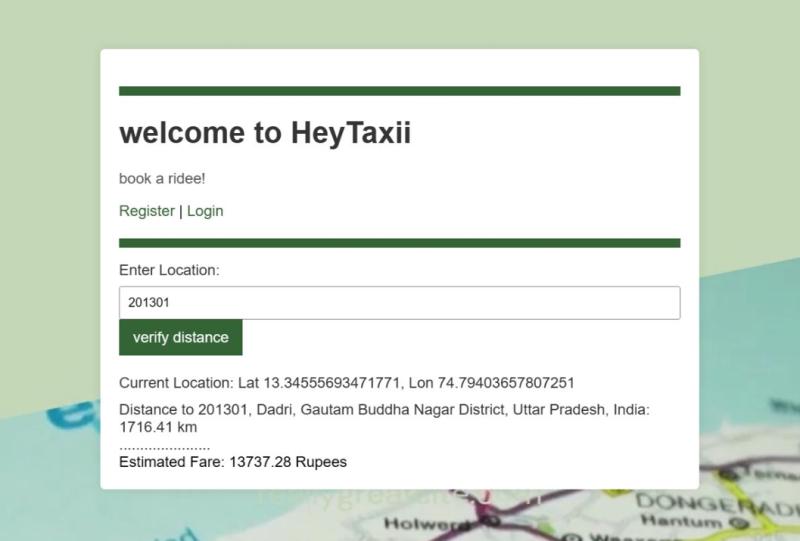Click the pipe separator between Register and Login
Screen dimensions: 800x541
point(181,211)
